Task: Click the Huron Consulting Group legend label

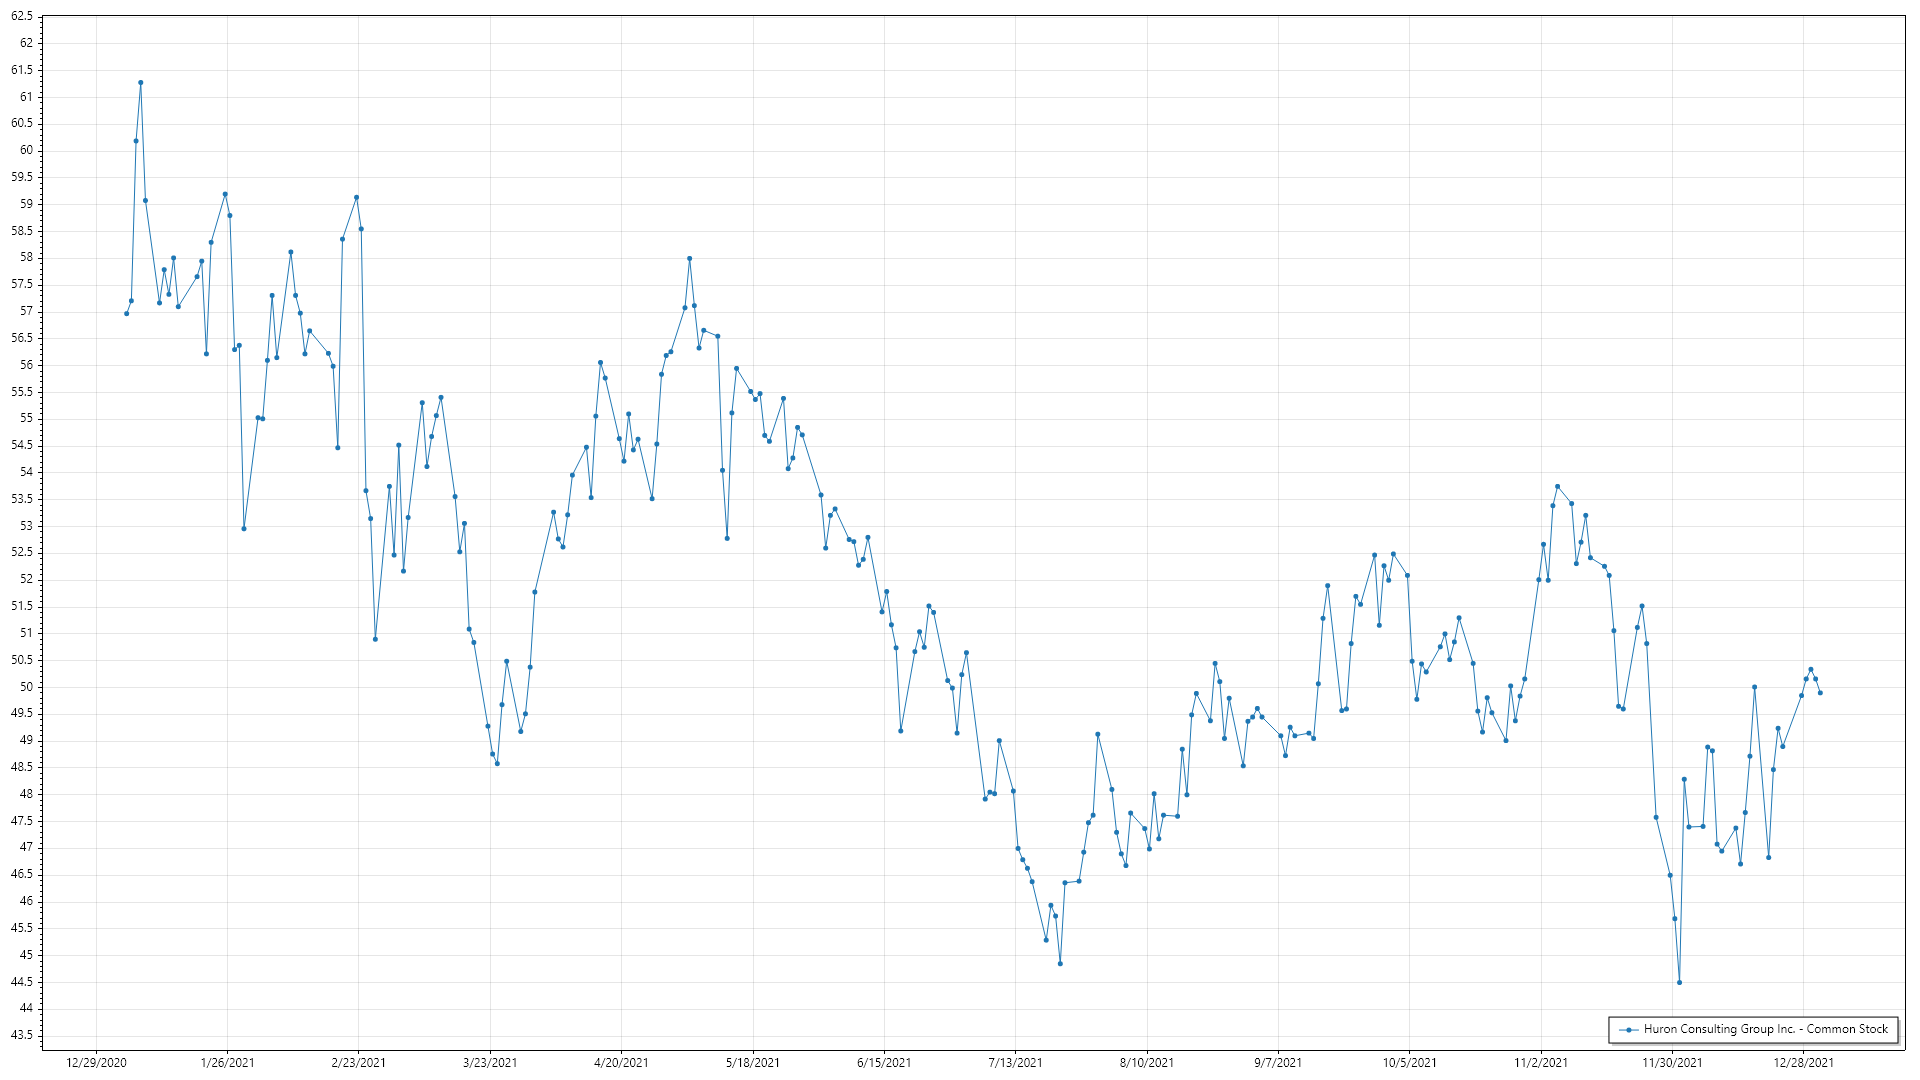Action: tap(1765, 1029)
